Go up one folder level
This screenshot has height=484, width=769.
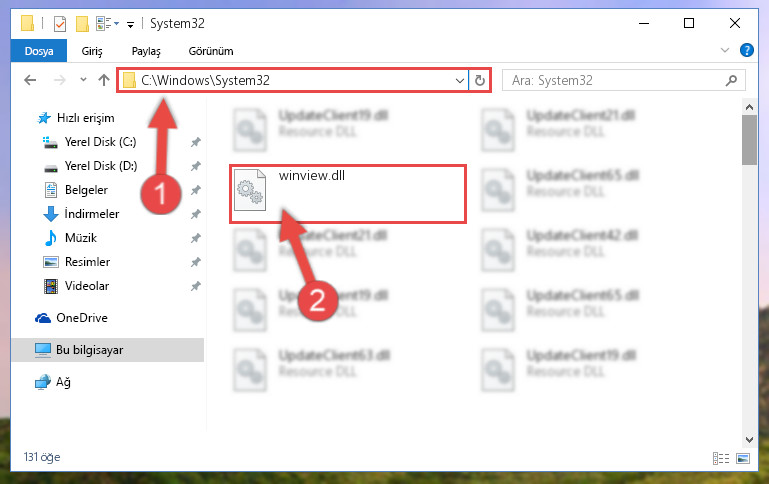pos(103,80)
